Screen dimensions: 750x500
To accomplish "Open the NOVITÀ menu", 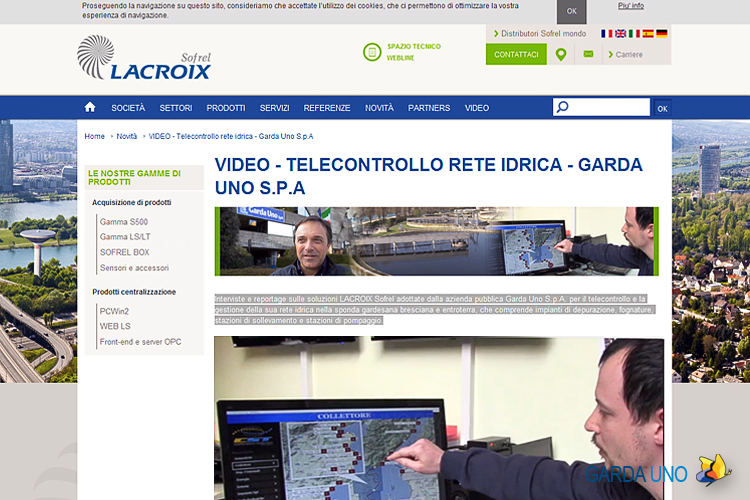I will (379, 108).
